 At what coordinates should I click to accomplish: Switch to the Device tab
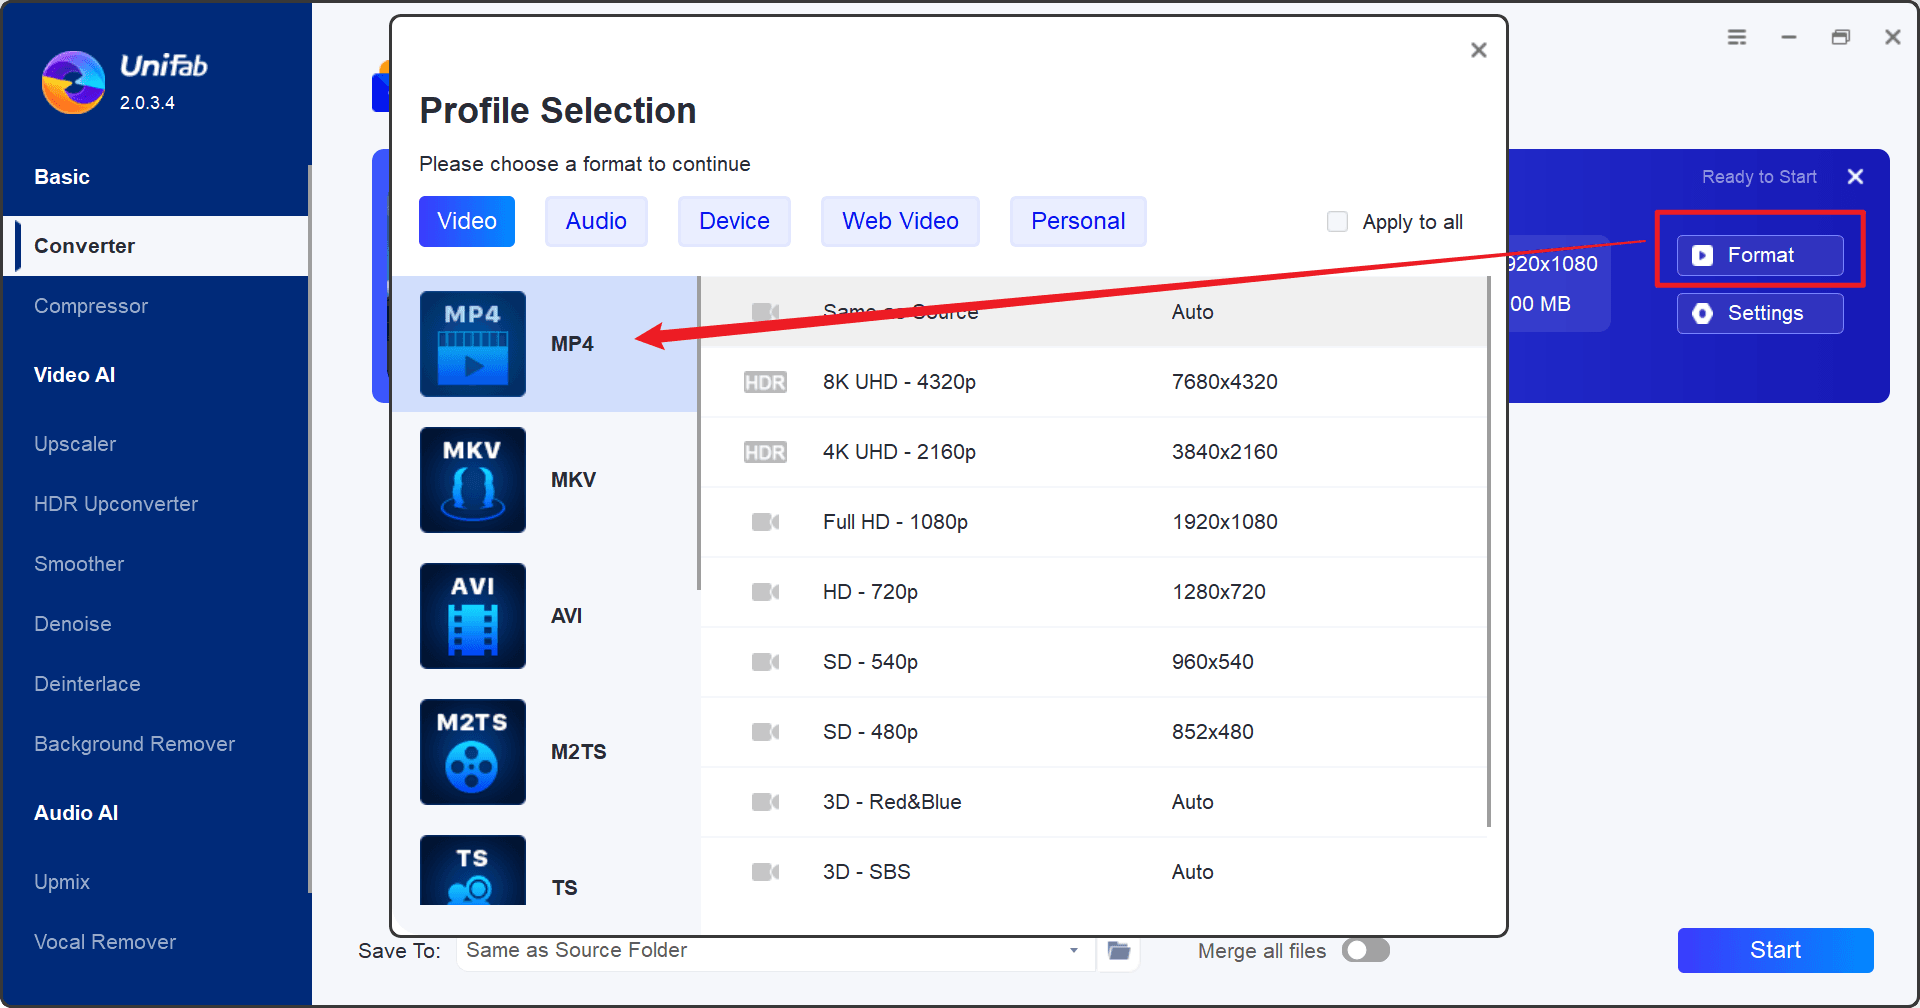(734, 221)
